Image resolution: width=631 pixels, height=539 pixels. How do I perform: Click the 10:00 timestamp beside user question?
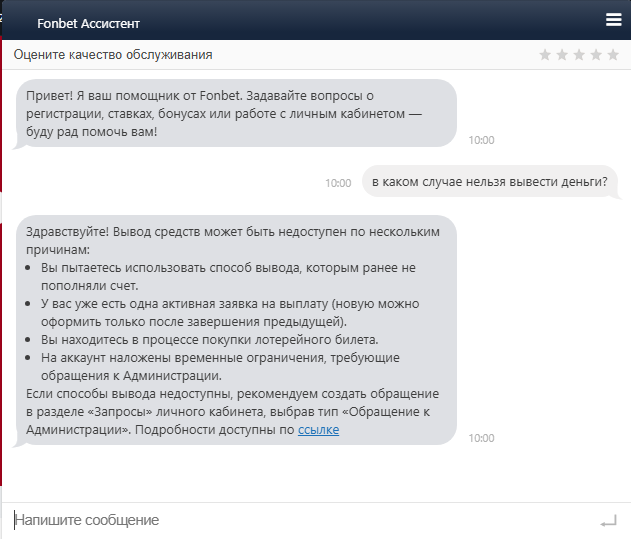338,183
